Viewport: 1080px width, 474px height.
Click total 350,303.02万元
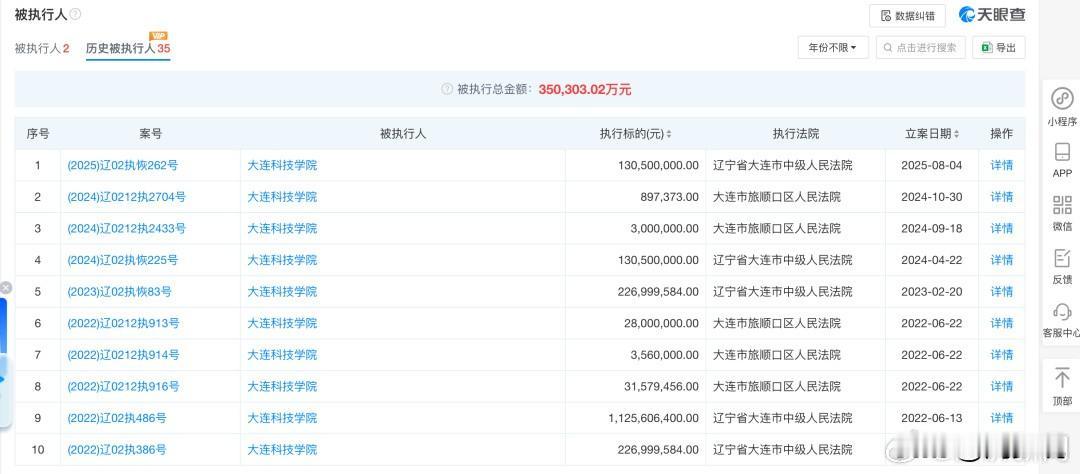(x=585, y=90)
